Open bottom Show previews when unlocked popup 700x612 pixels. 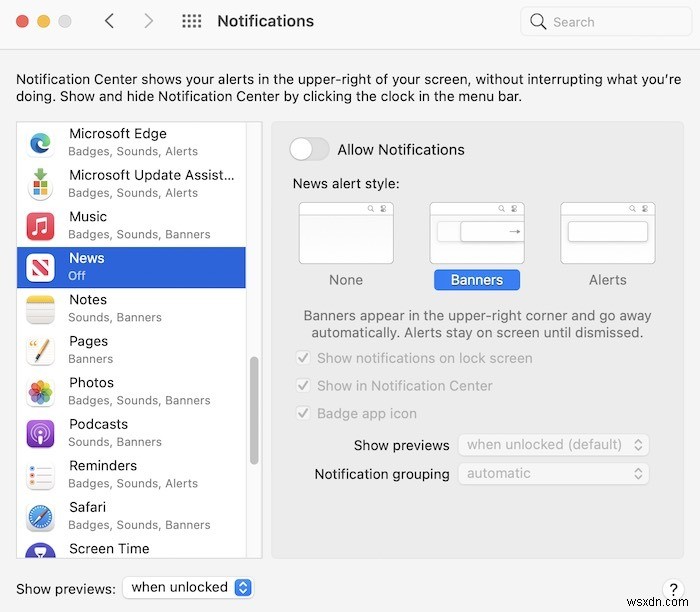point(188,587)
